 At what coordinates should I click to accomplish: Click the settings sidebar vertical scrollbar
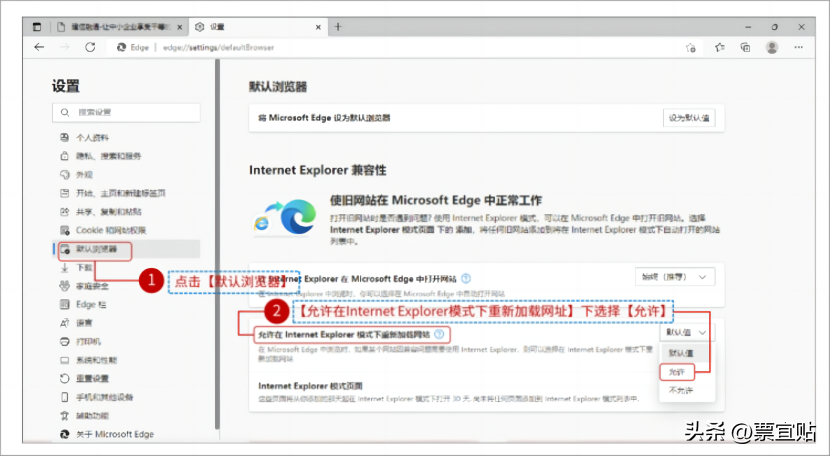[217, 244]
